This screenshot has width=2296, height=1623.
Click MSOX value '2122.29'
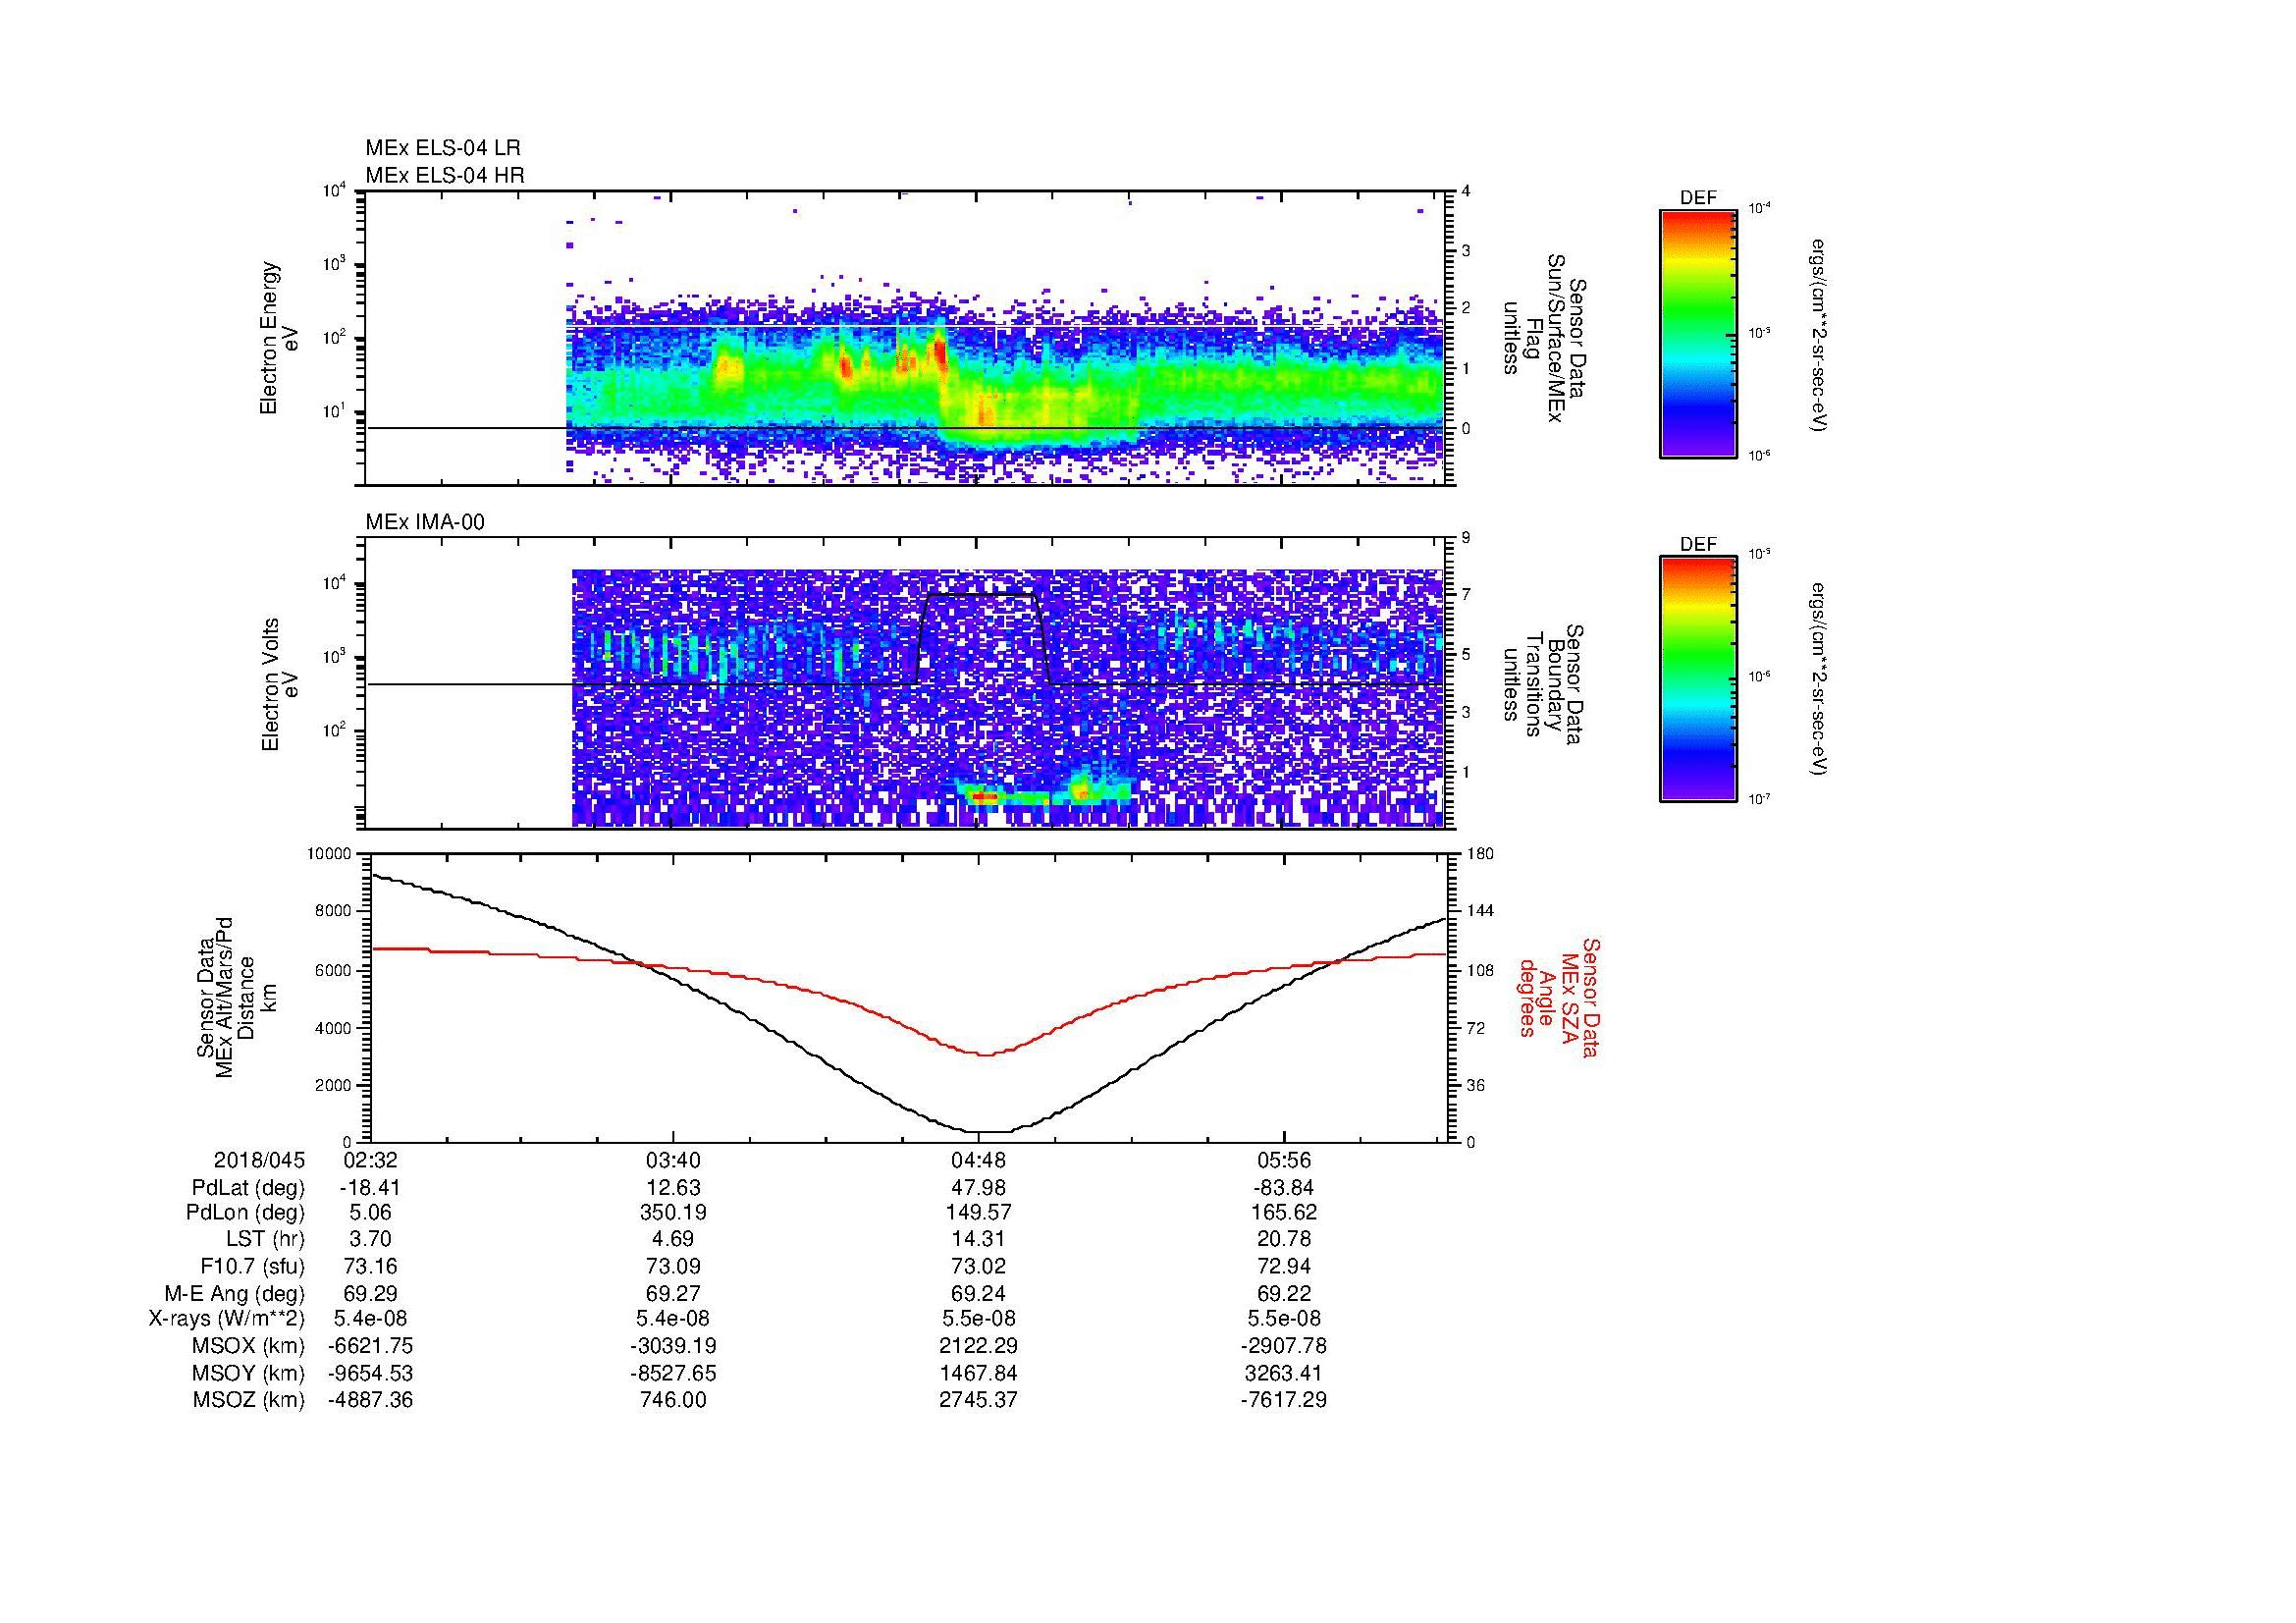coord(978,1346)
